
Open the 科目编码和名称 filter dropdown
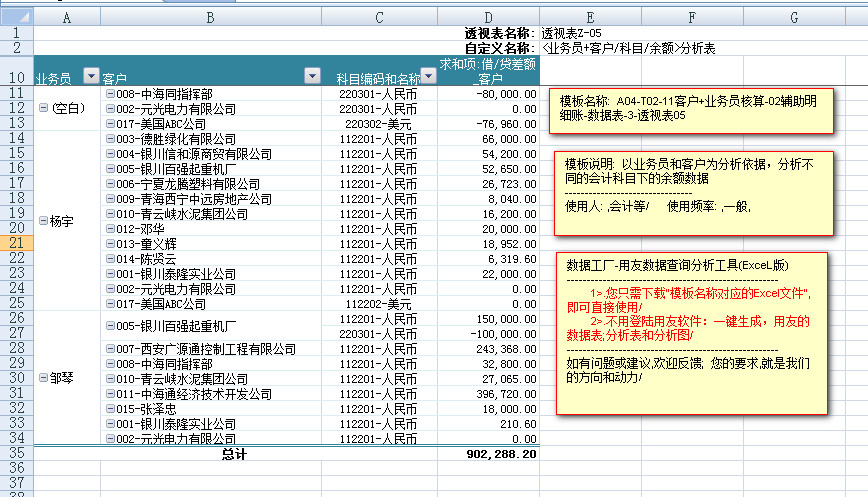tap(428, 77)
